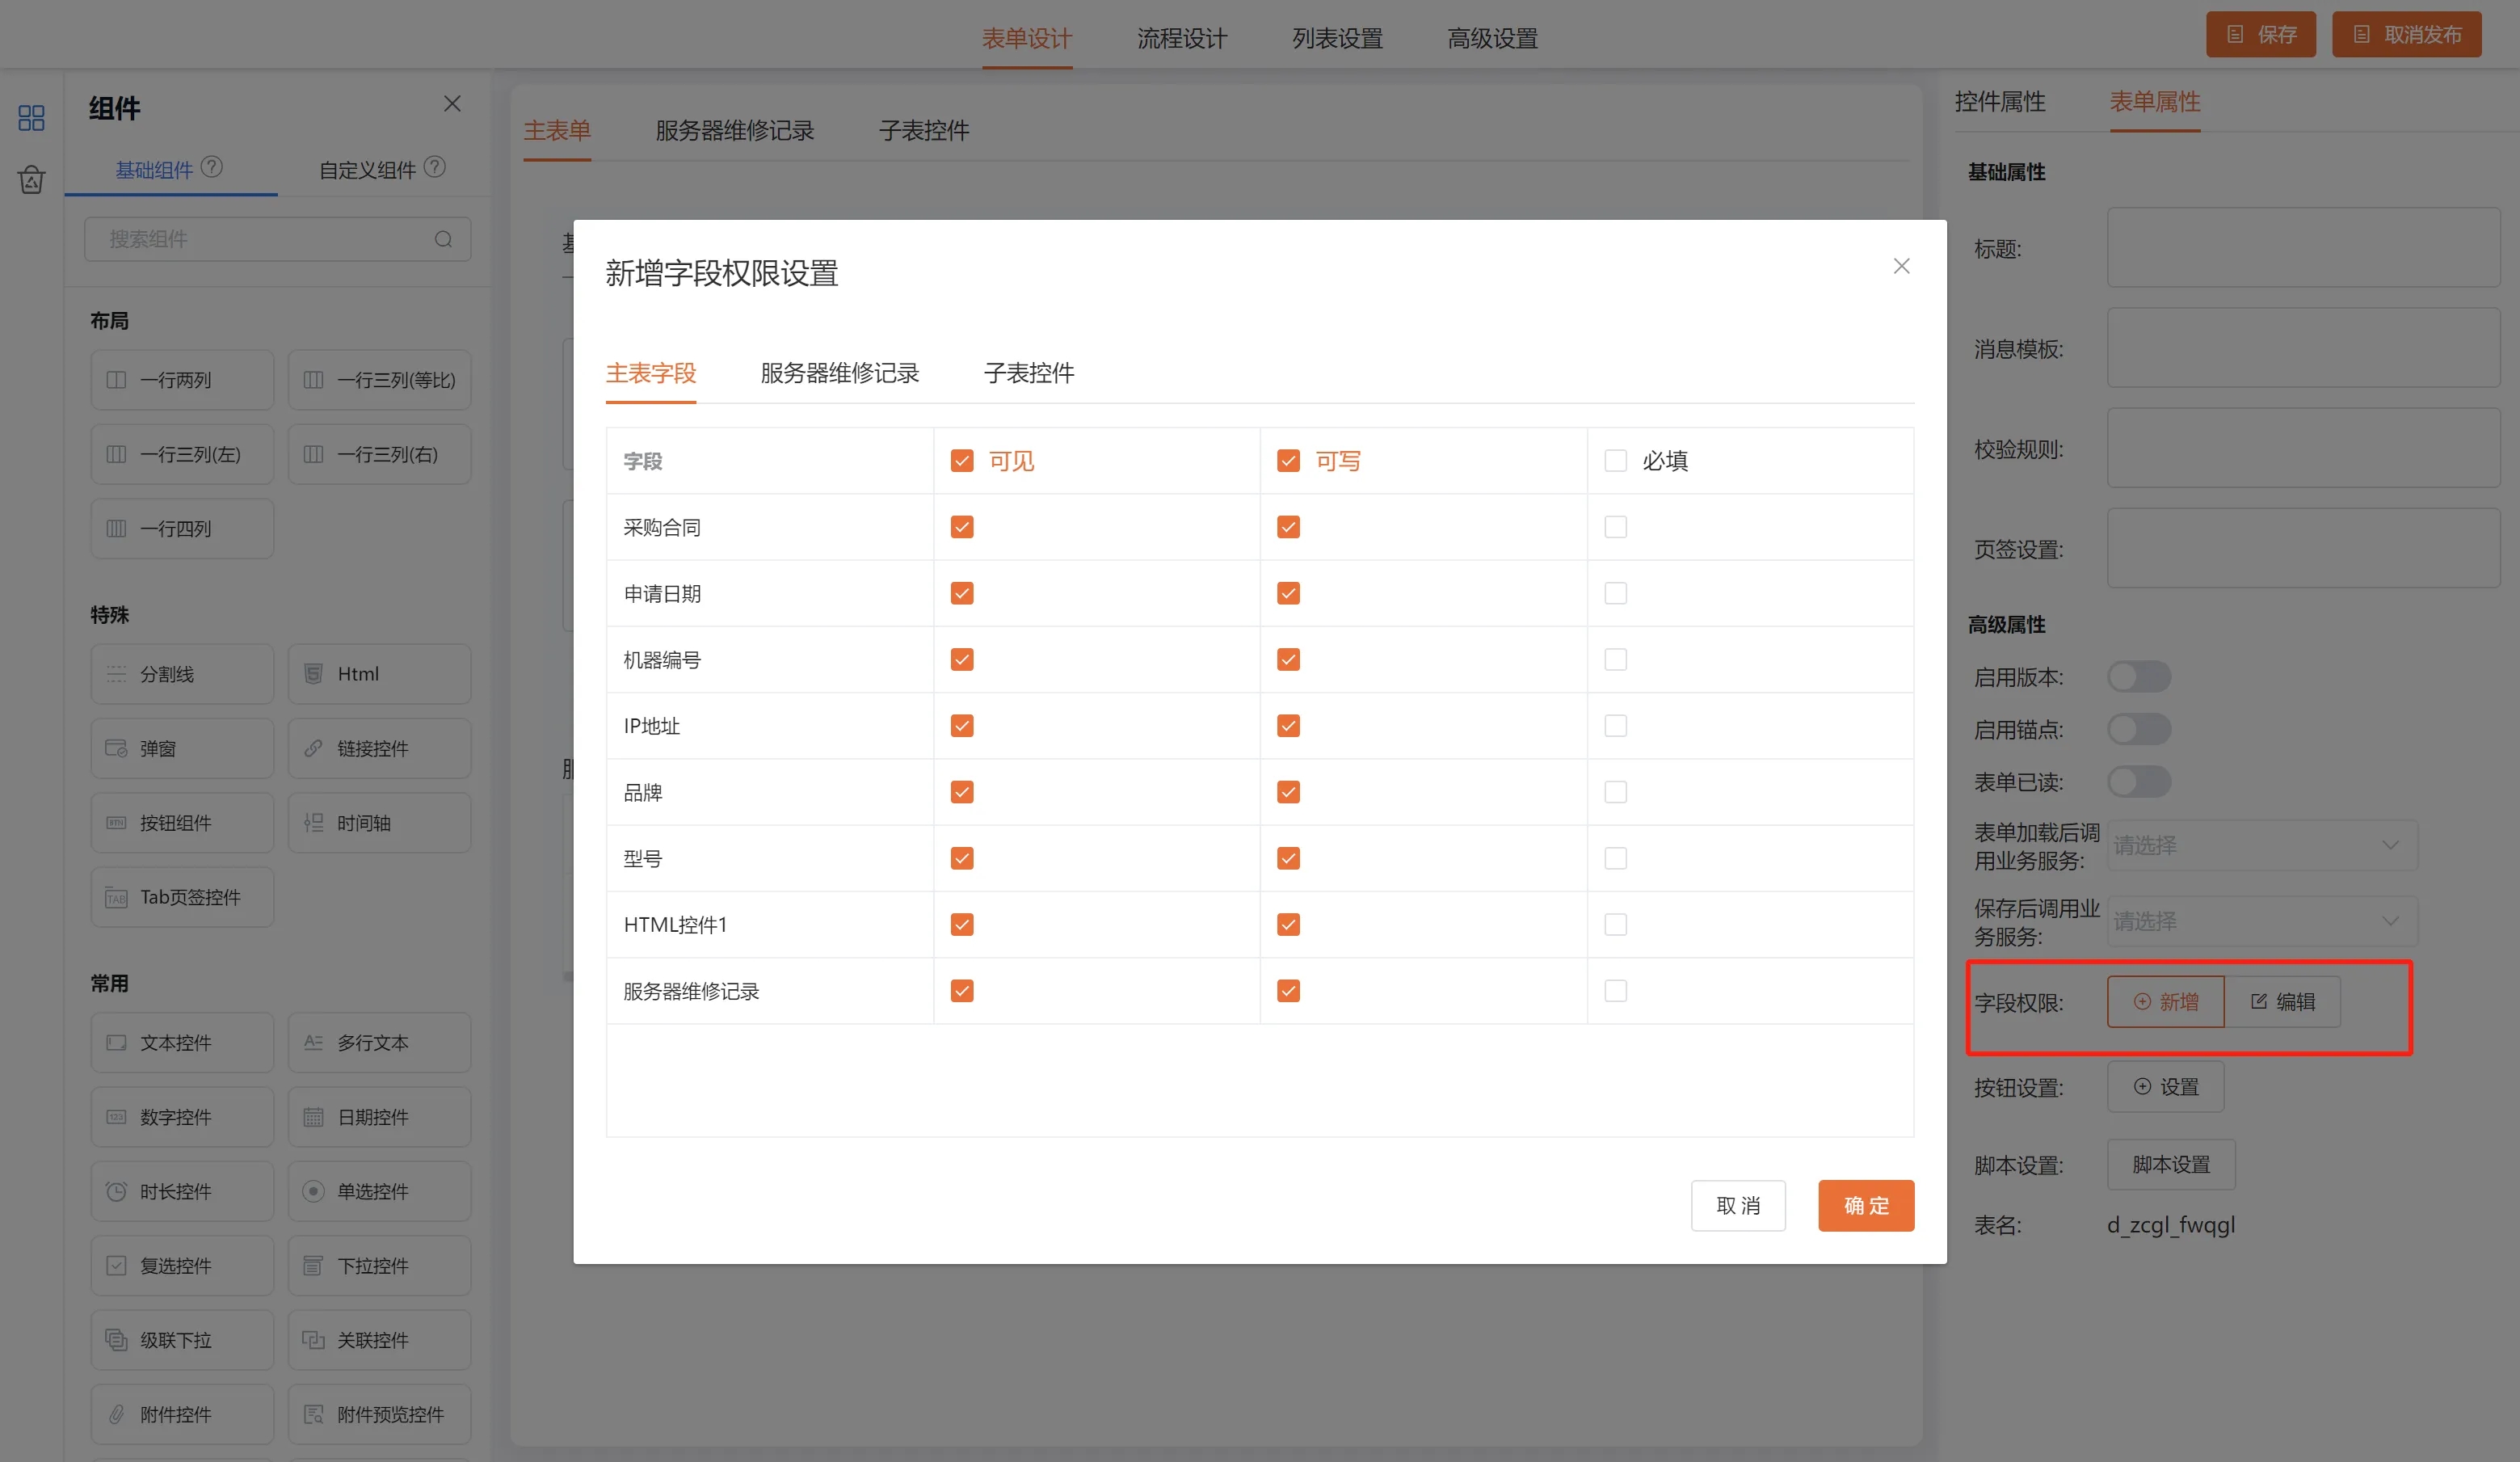The height and width of the screenshot is (1462, 2520).
Task: Expand 保存后调用业务服务 dropdown
Action: pos(2262,921)
